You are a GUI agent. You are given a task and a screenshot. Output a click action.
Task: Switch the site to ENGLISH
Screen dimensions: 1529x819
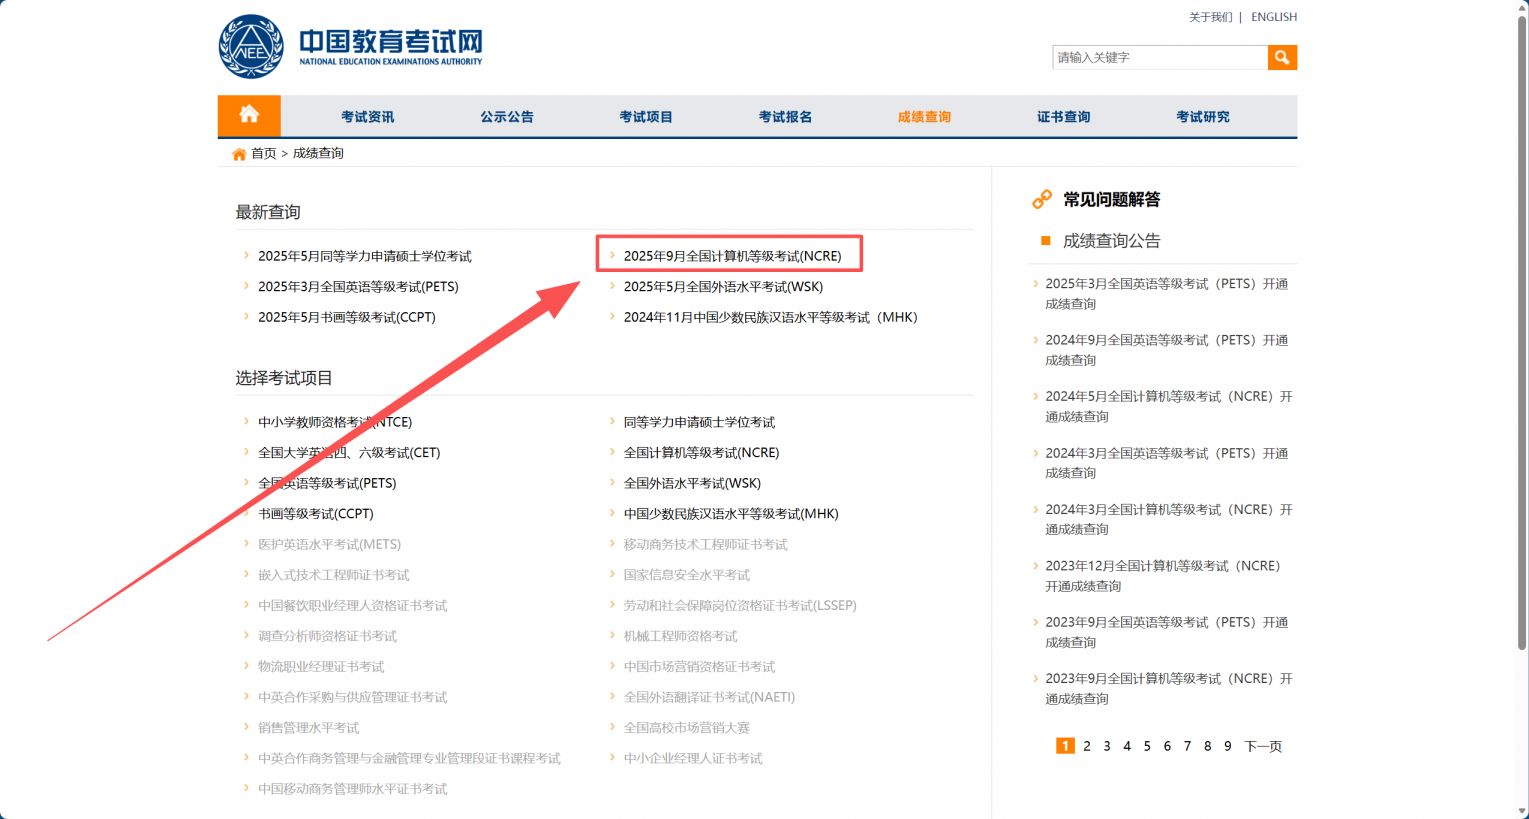[1273, 17]
